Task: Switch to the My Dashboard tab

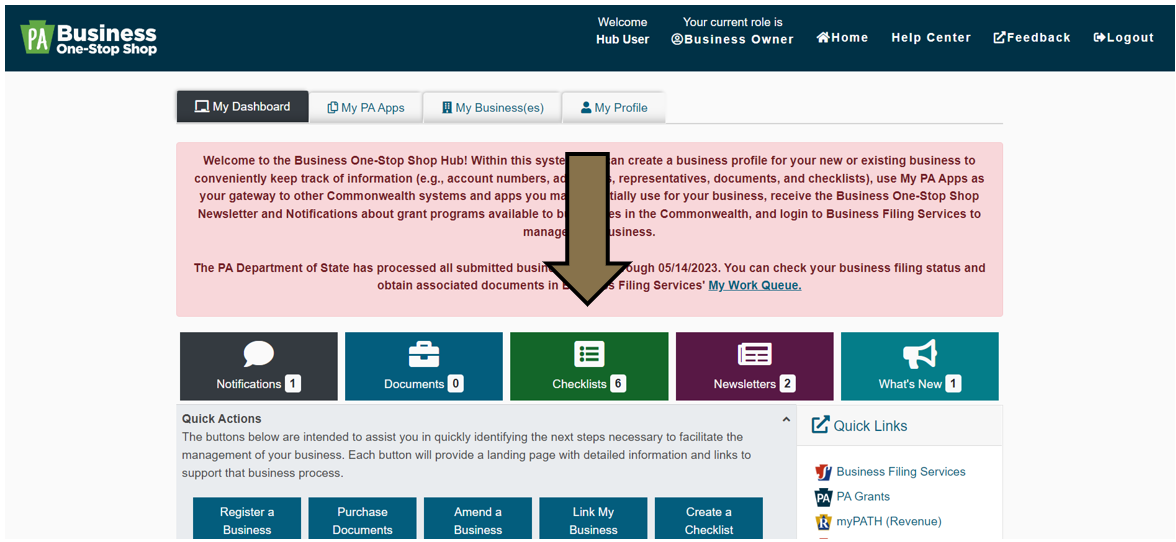Action: coord(242,106)
